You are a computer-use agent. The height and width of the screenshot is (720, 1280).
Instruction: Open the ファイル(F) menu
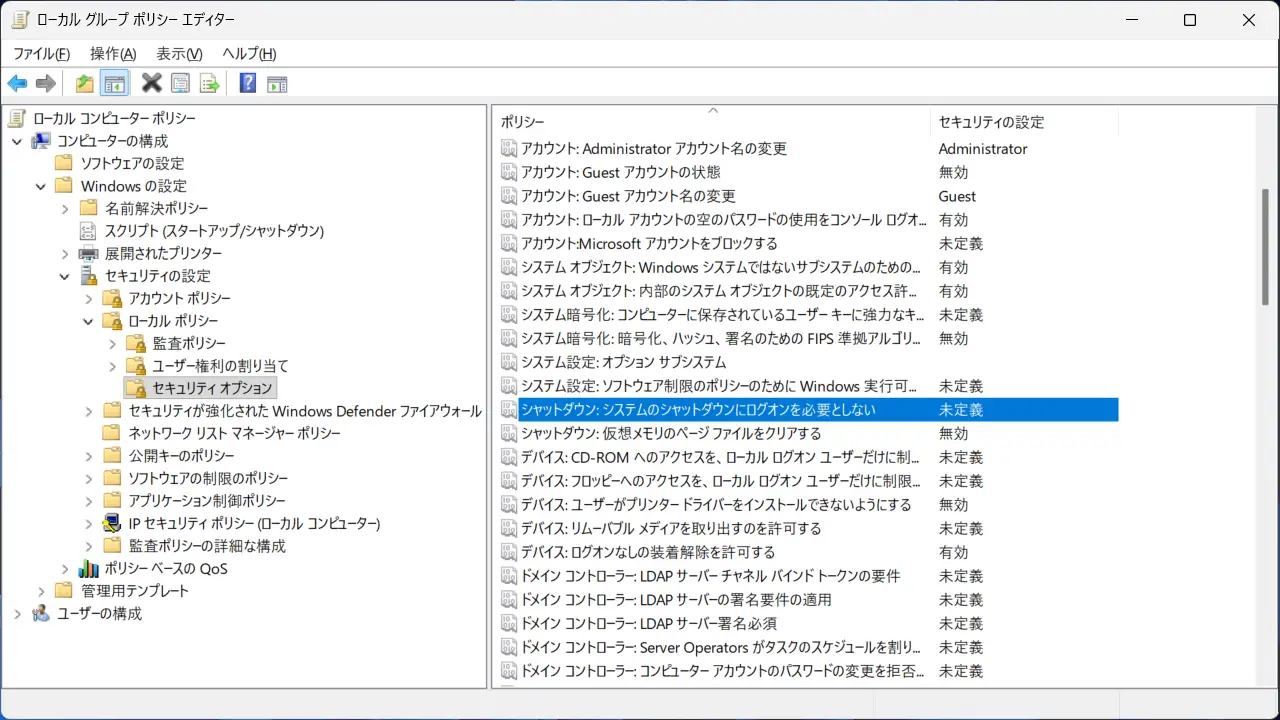41,54
